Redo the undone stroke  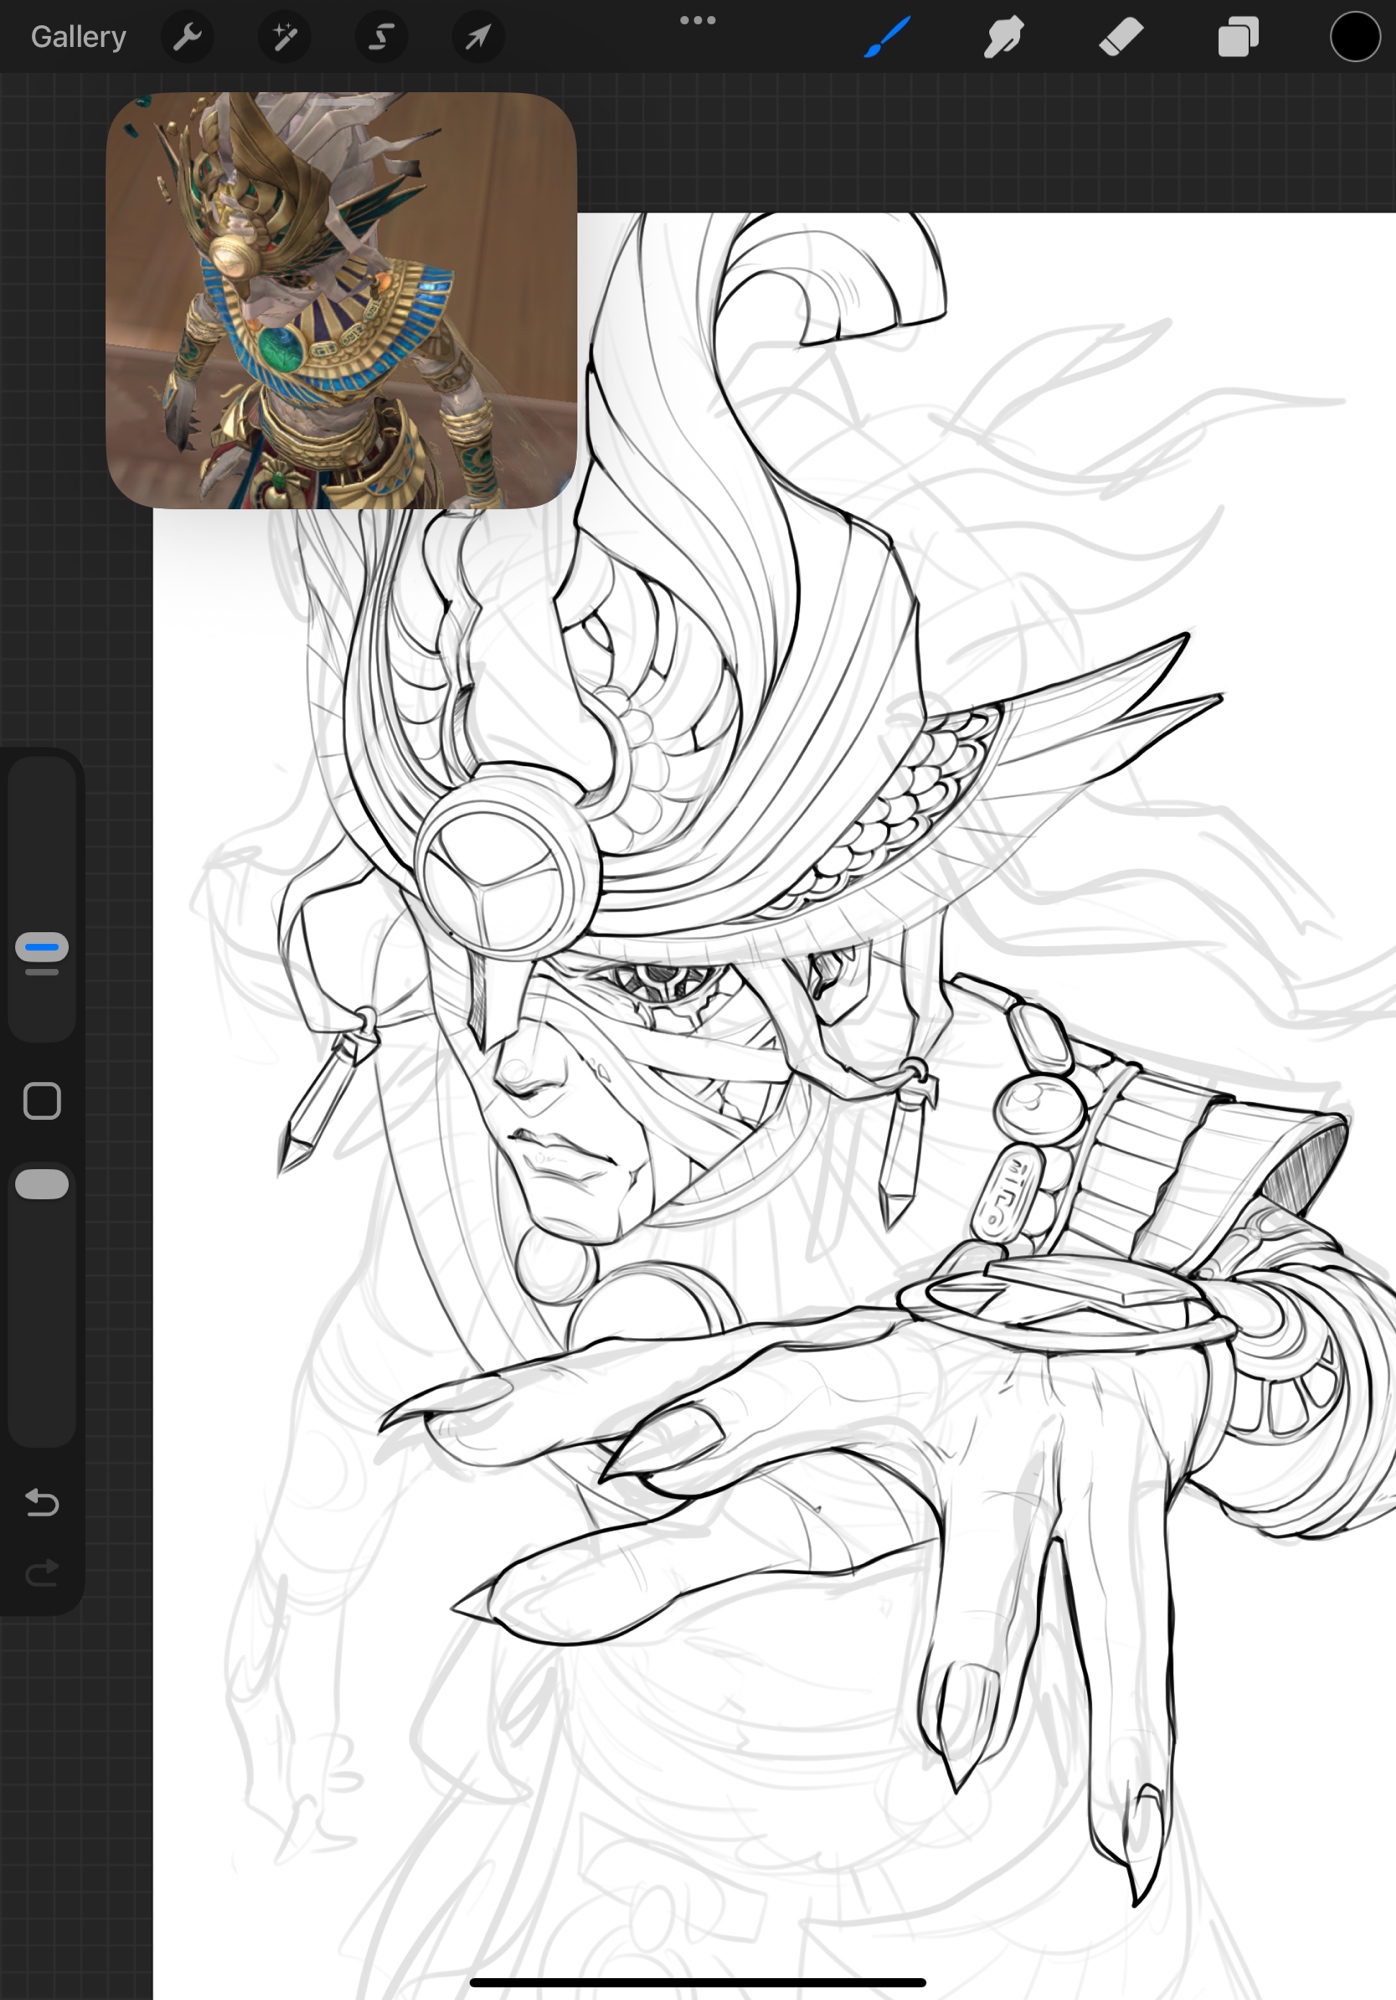[42, 1574]
